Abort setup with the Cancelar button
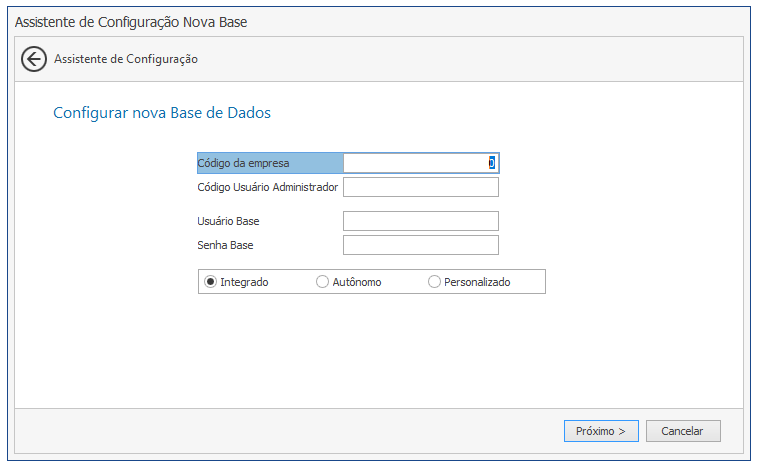Viewport: 757px width, 466px height. click(683, 431)
